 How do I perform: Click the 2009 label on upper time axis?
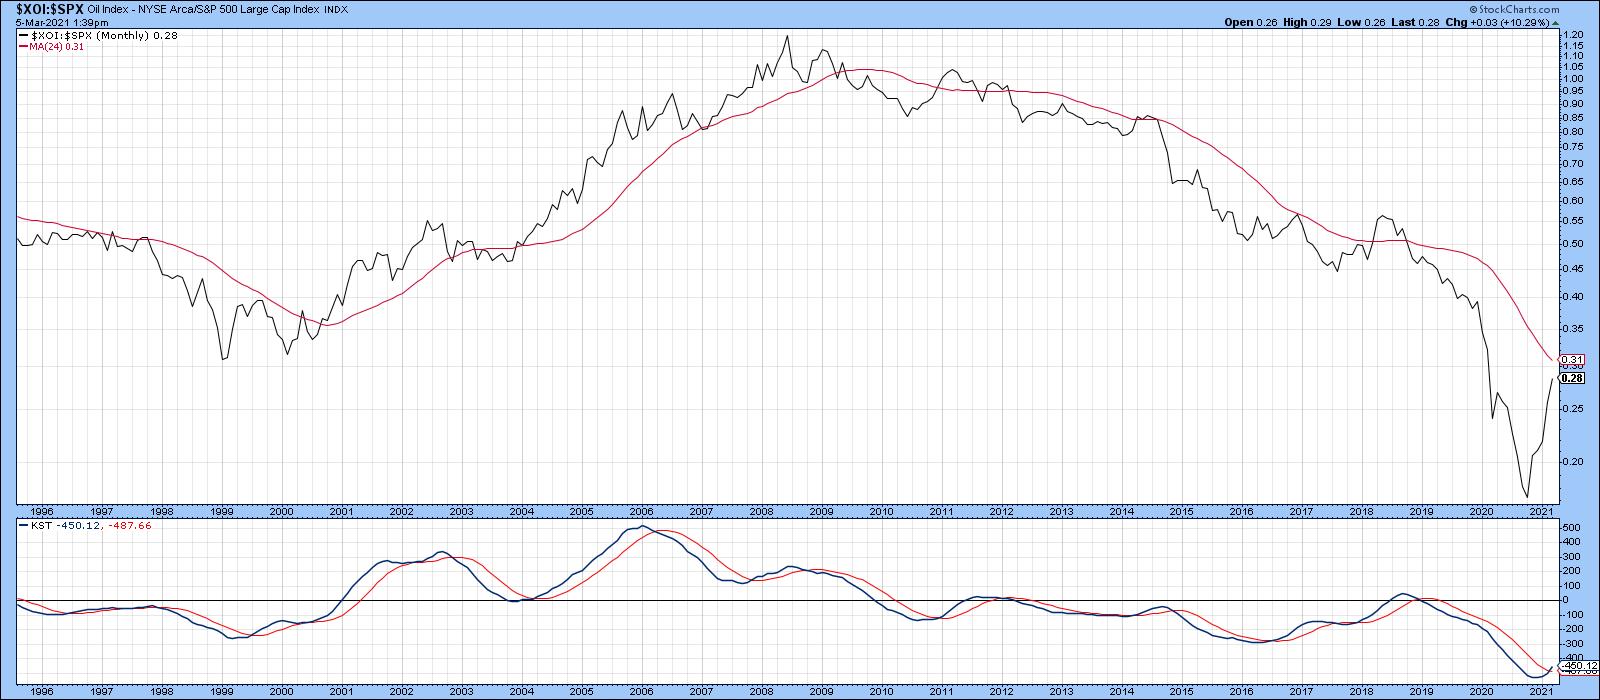[x=821, y=511]
